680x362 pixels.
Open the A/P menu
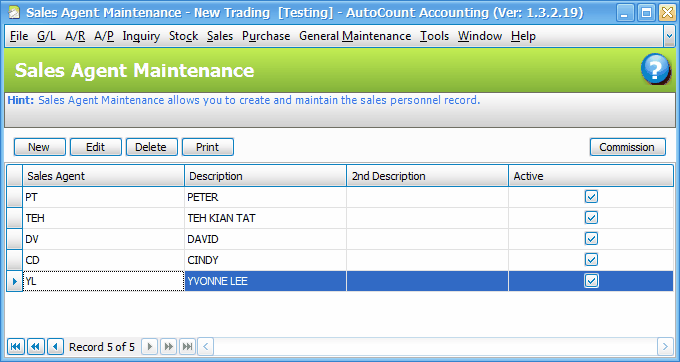coord(104,36)
